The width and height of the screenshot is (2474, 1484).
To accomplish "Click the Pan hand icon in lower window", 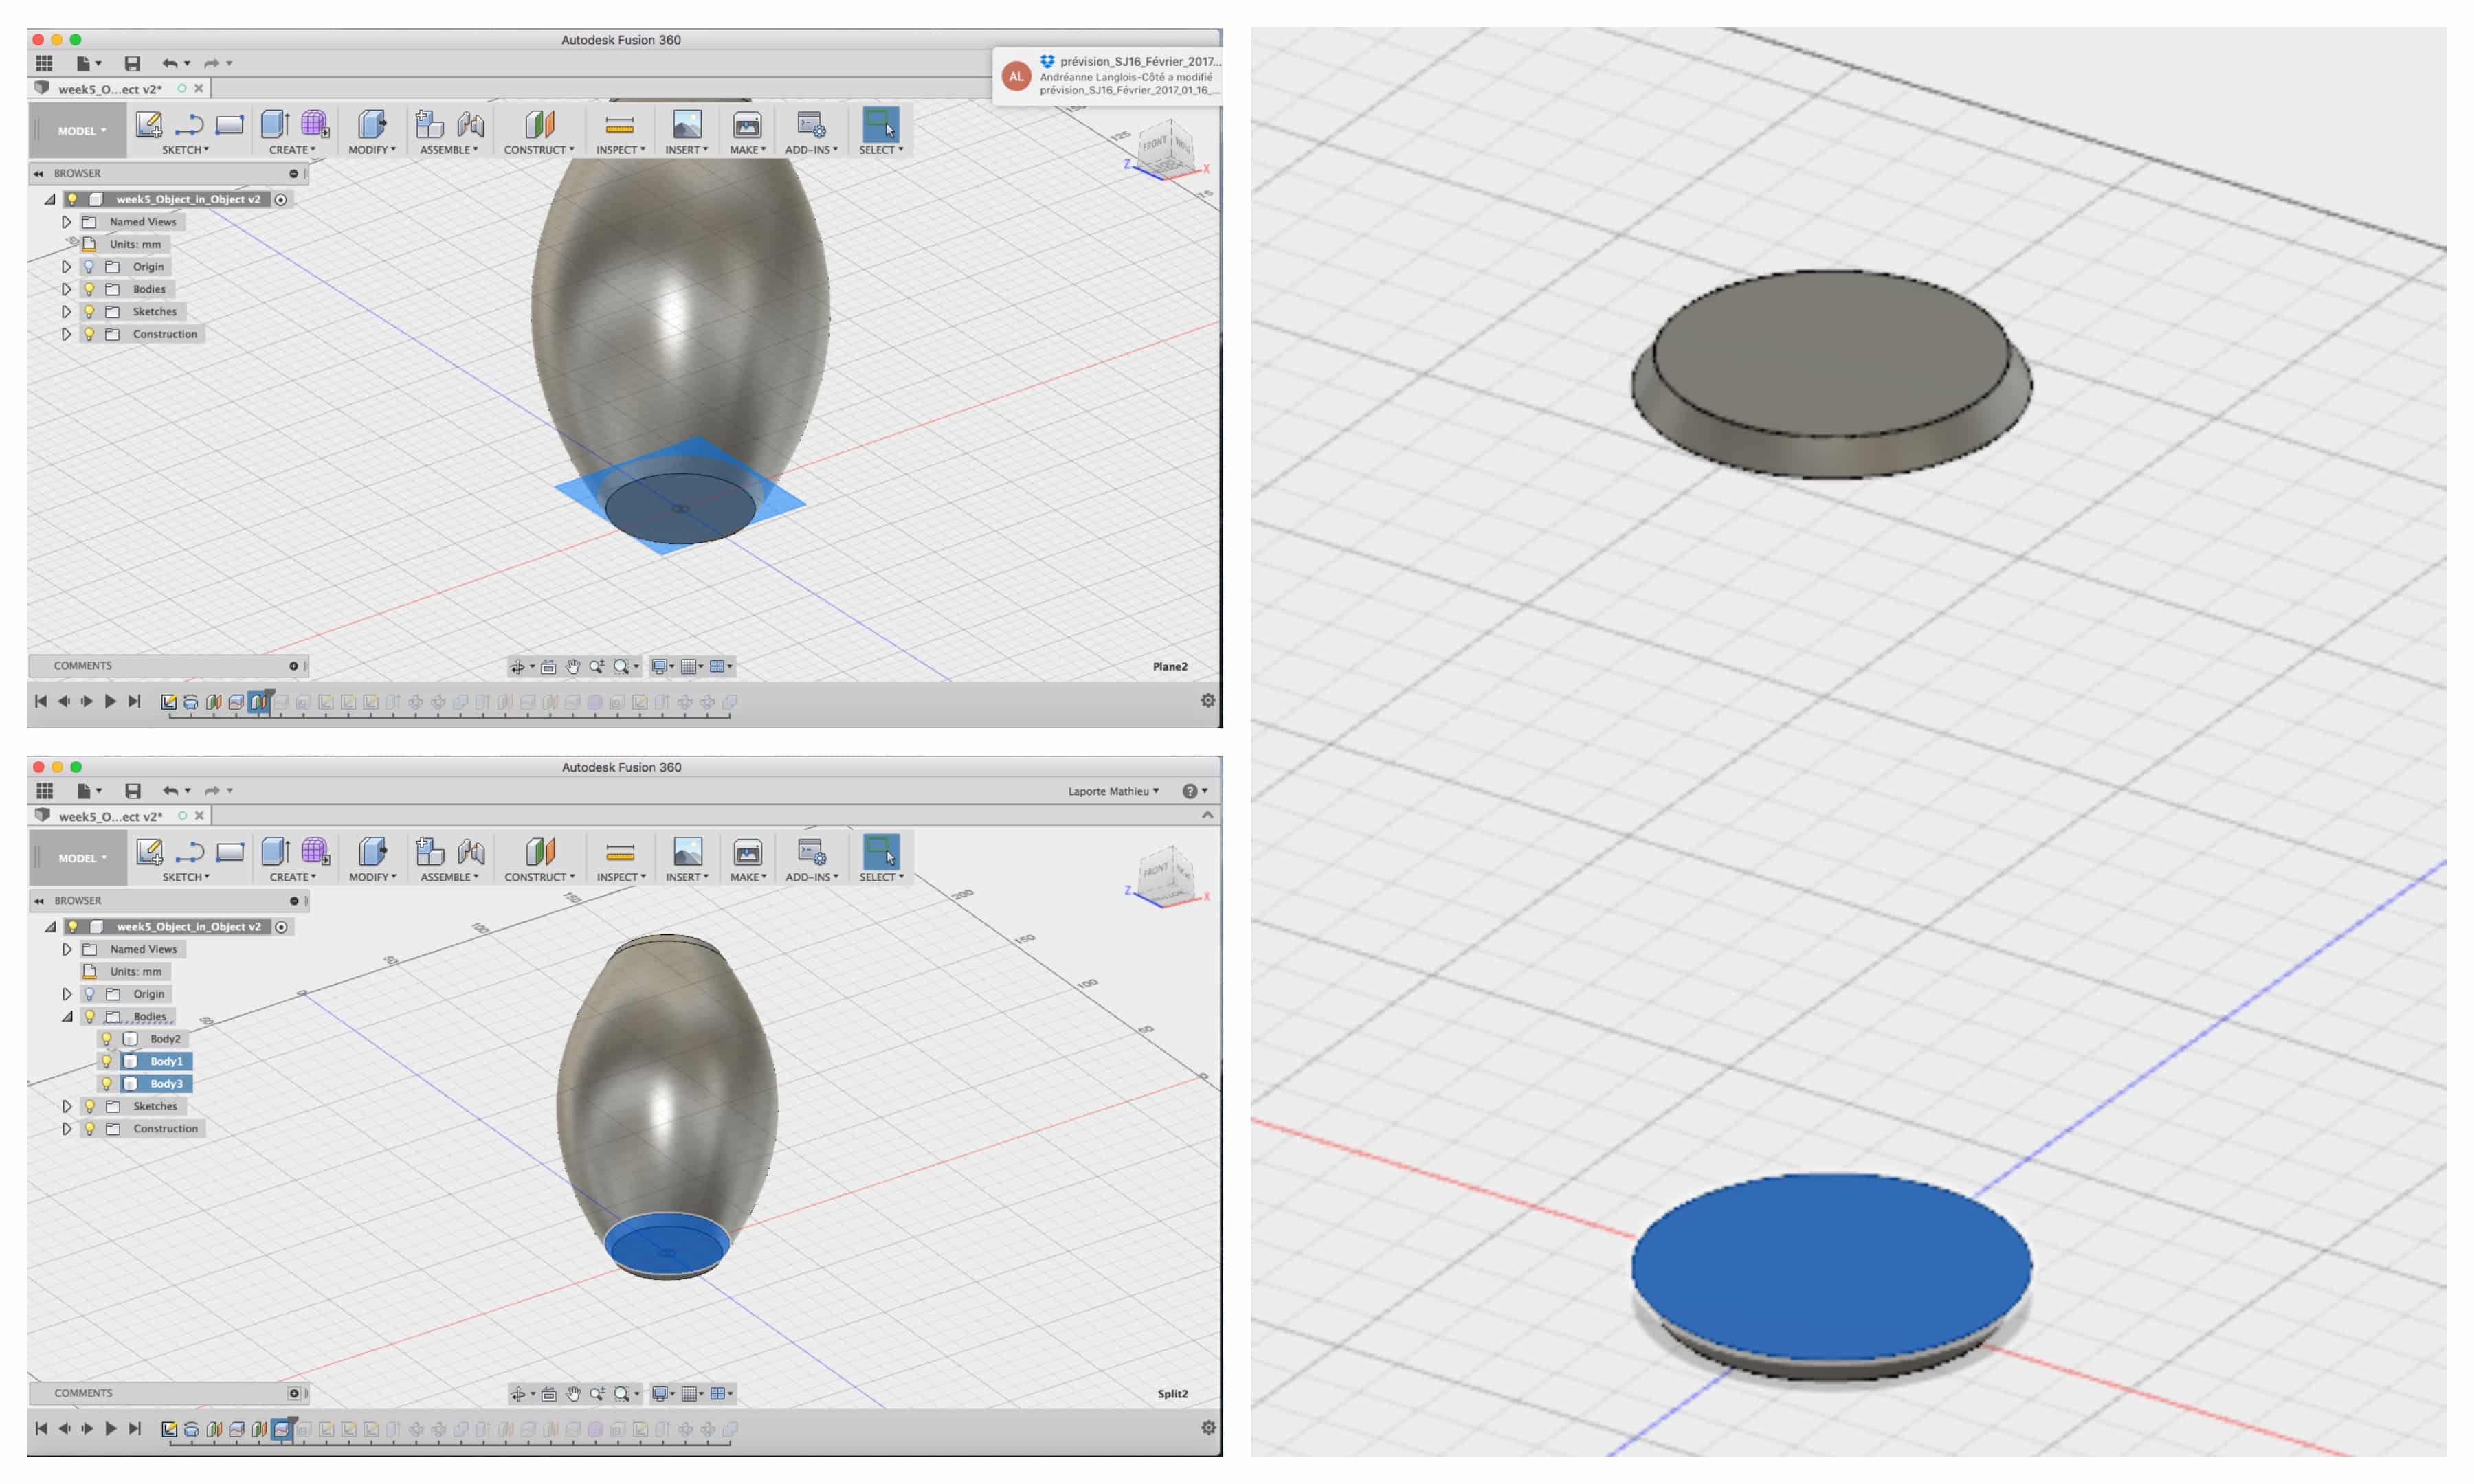I will coord(573,1393).
